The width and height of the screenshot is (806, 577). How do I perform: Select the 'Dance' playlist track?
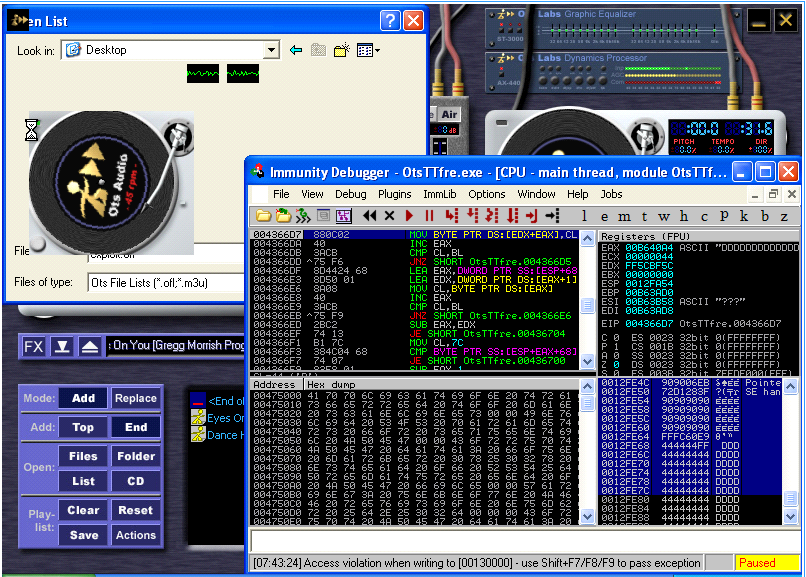click(218, 435)
